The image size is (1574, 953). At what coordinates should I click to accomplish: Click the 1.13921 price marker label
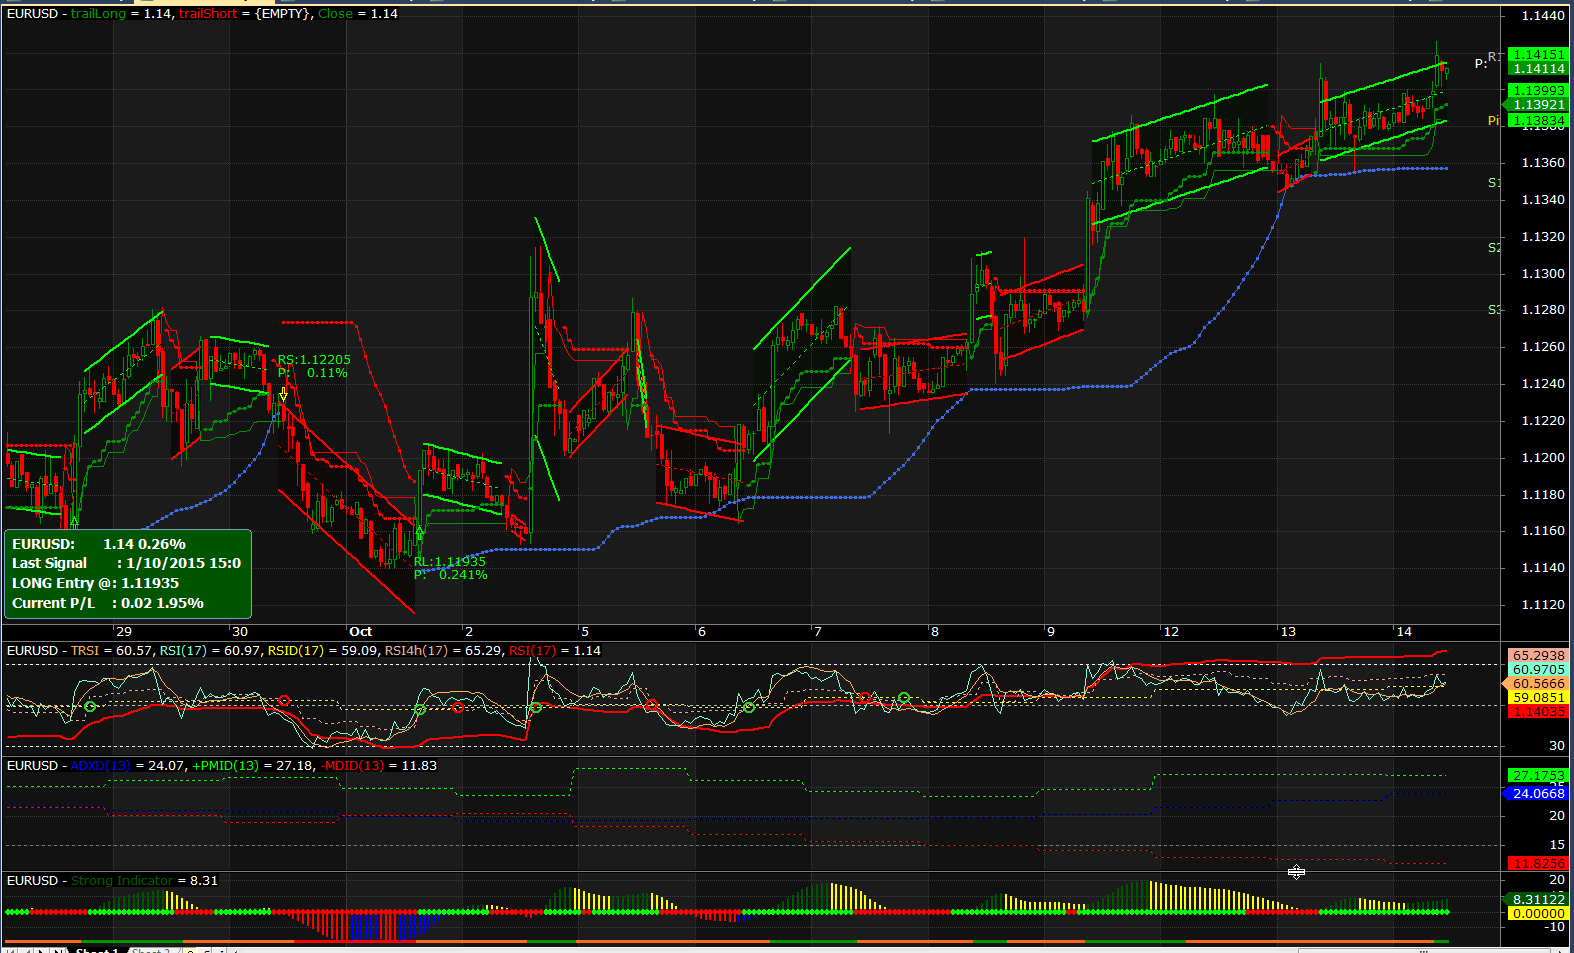coord(1538,105)
